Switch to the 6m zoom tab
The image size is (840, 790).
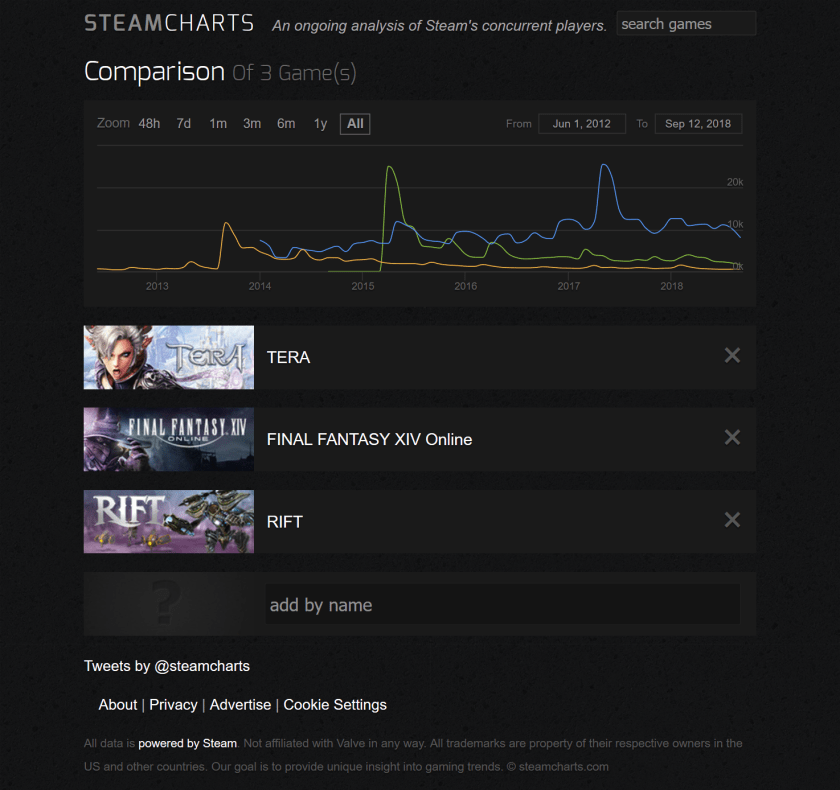point(286,123)
